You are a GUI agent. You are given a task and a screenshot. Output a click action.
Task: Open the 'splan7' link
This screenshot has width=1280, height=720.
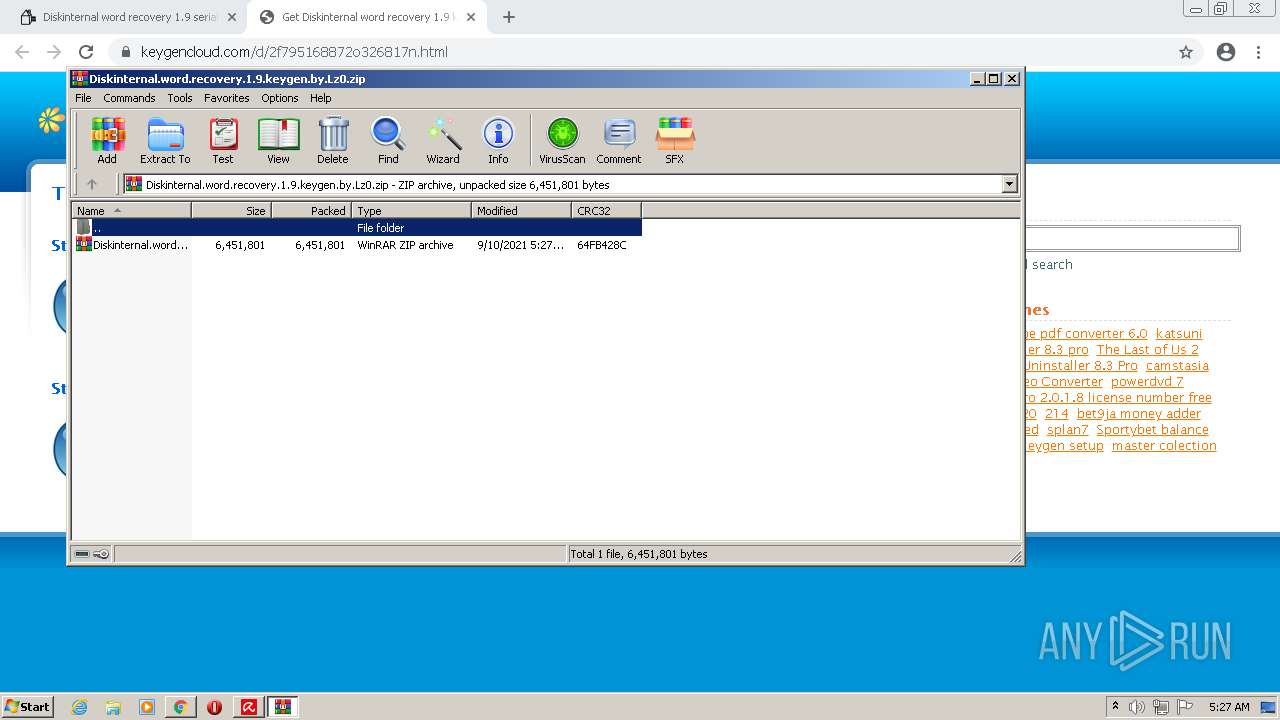click(1067, 430)
